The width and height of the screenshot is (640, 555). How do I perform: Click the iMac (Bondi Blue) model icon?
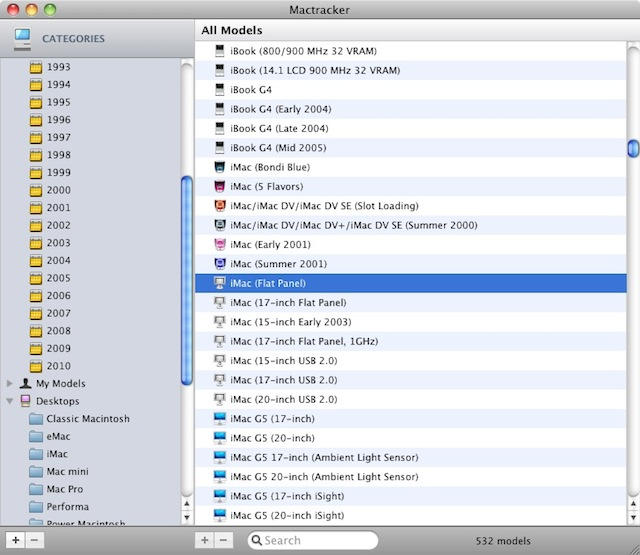pos(220,167)
